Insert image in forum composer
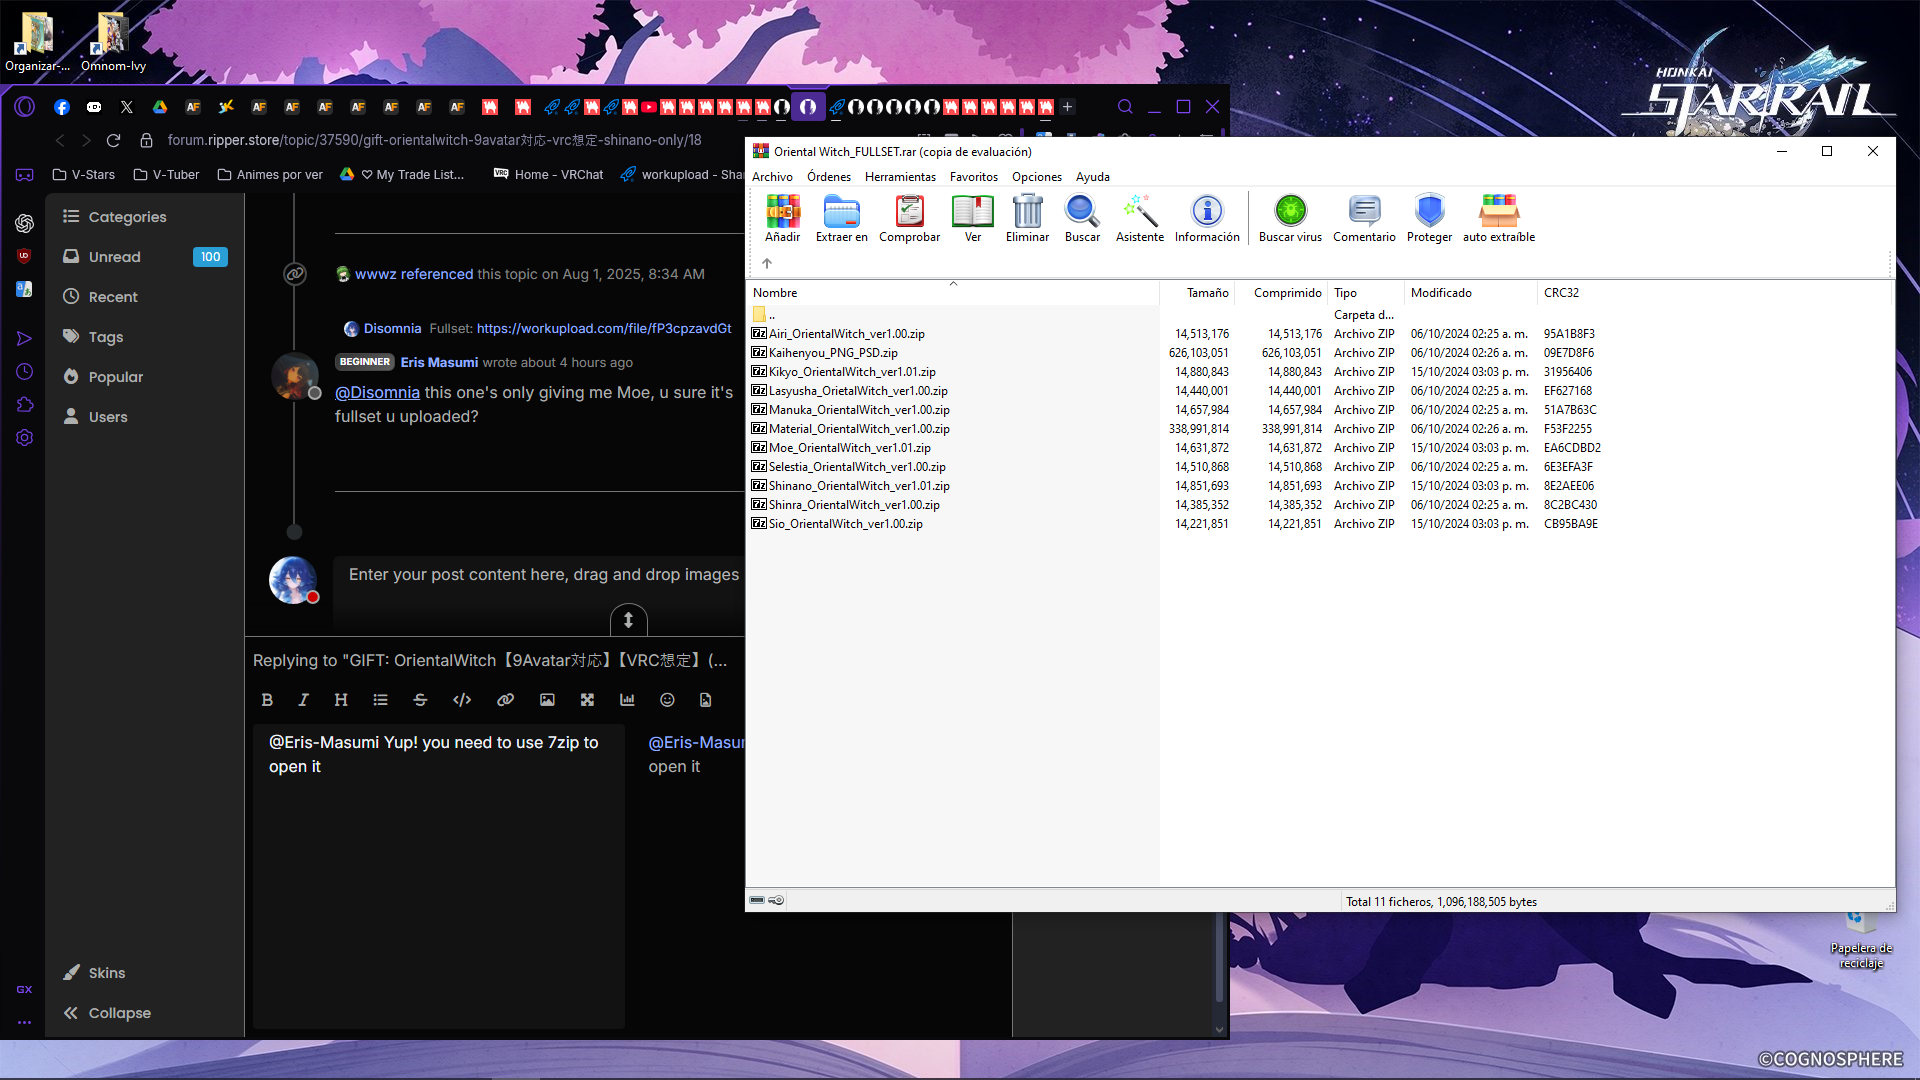The image size is (1920, 1080). click(547, 700)
